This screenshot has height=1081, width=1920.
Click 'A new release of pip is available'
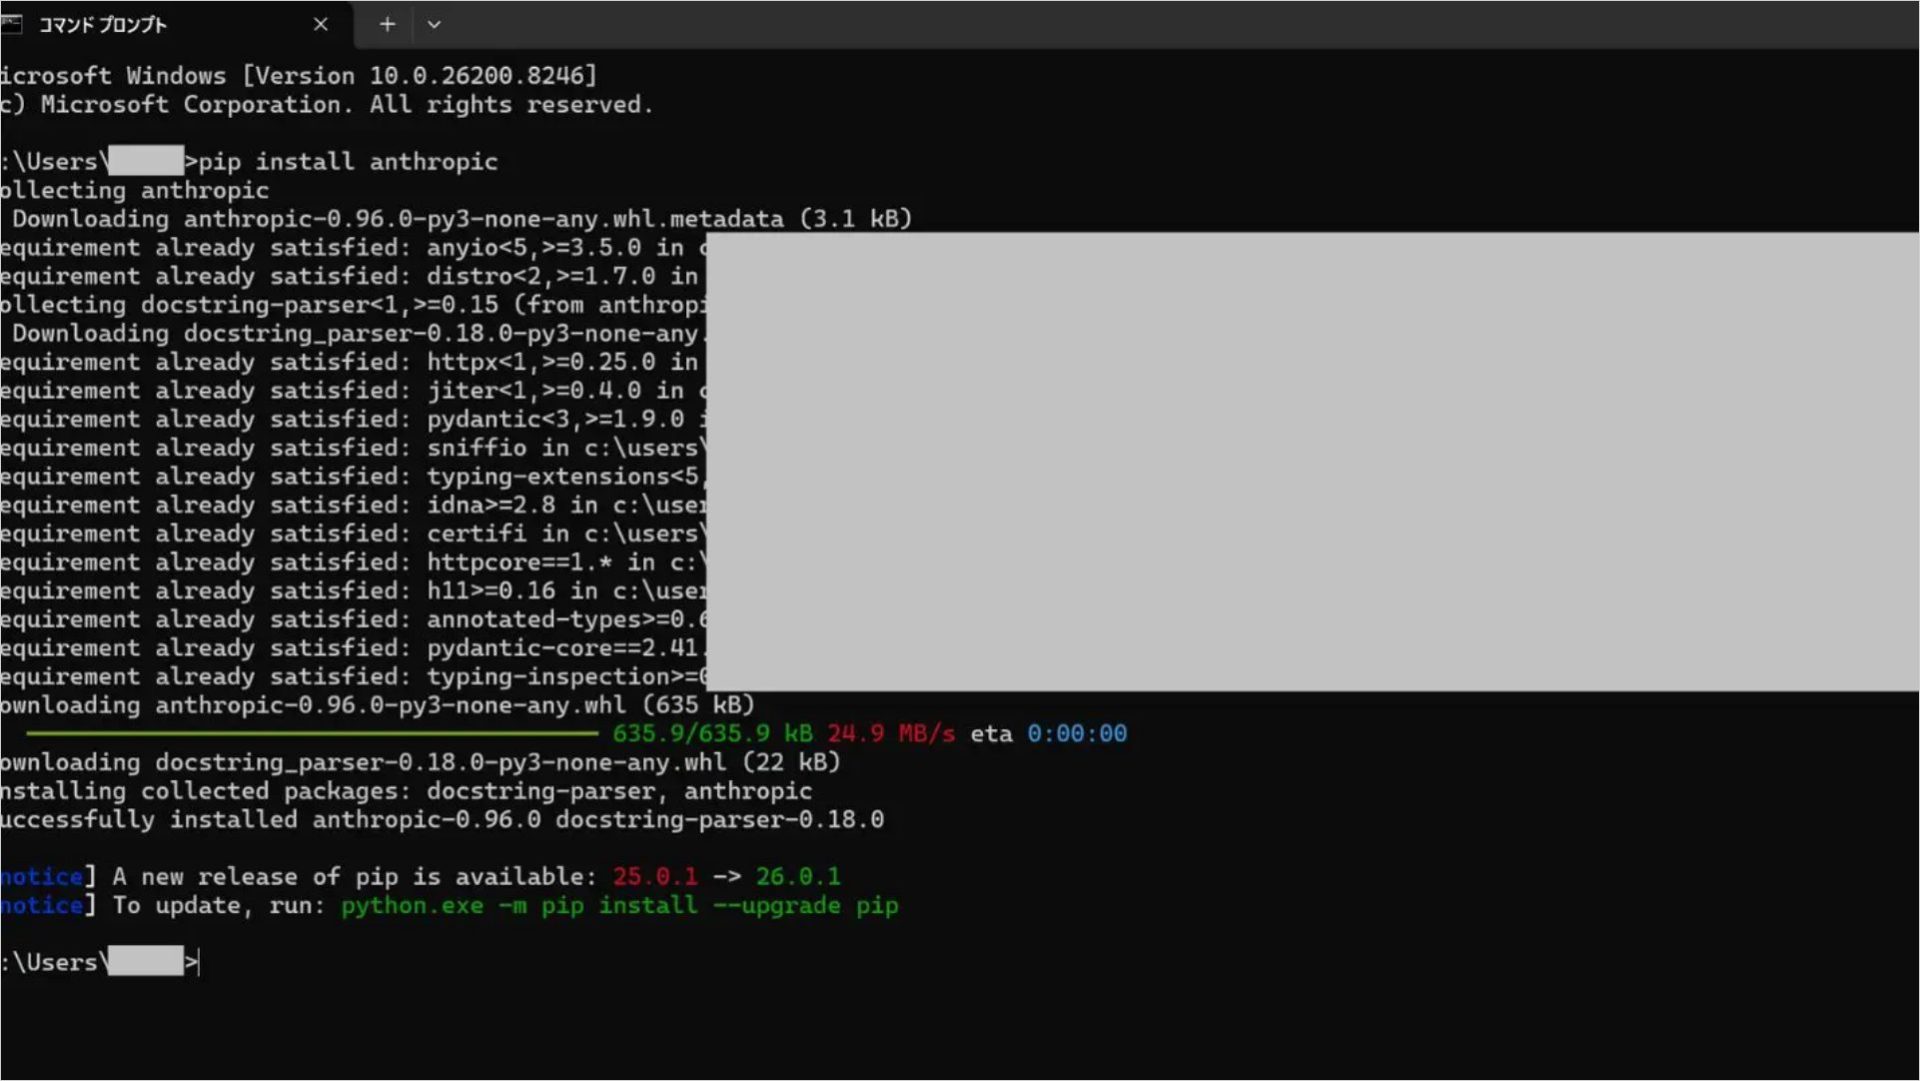(x=354, y=877)
